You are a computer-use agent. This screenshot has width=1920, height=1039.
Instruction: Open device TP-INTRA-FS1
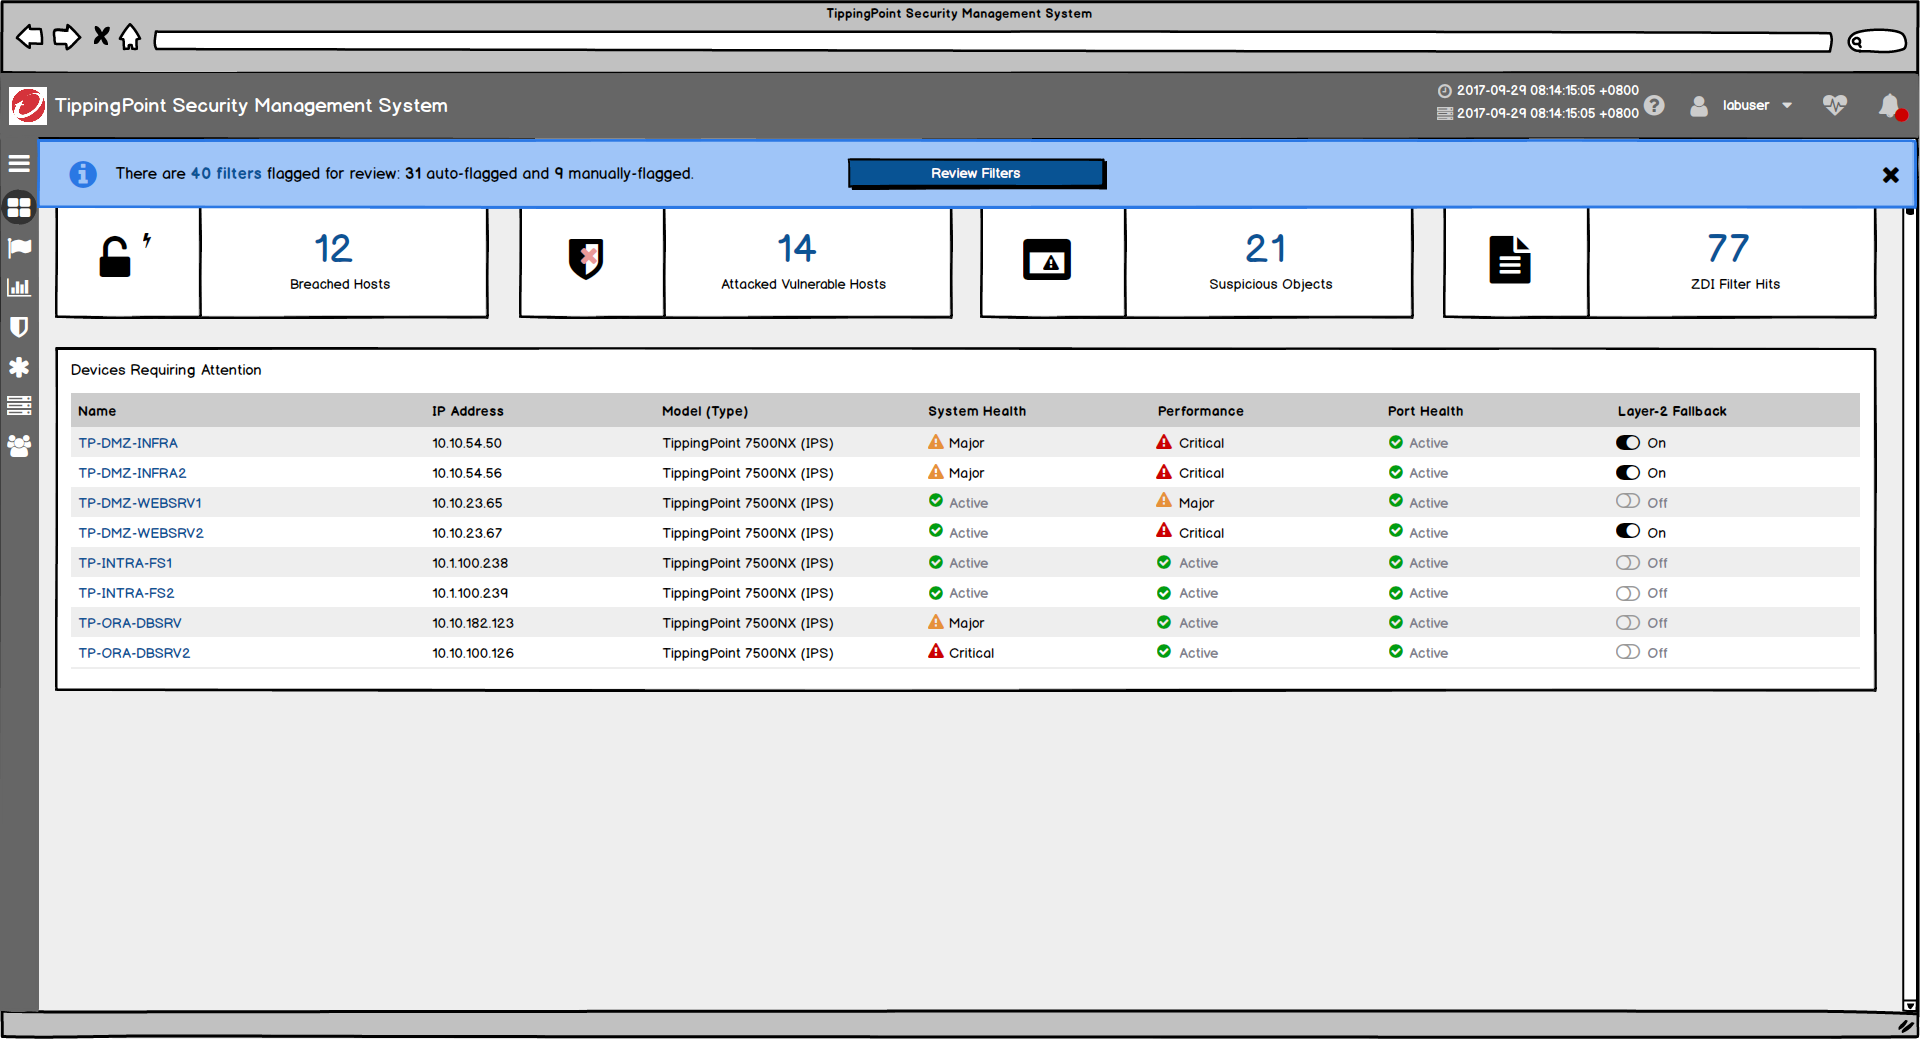pyautogui.click(x=125, y=563)
